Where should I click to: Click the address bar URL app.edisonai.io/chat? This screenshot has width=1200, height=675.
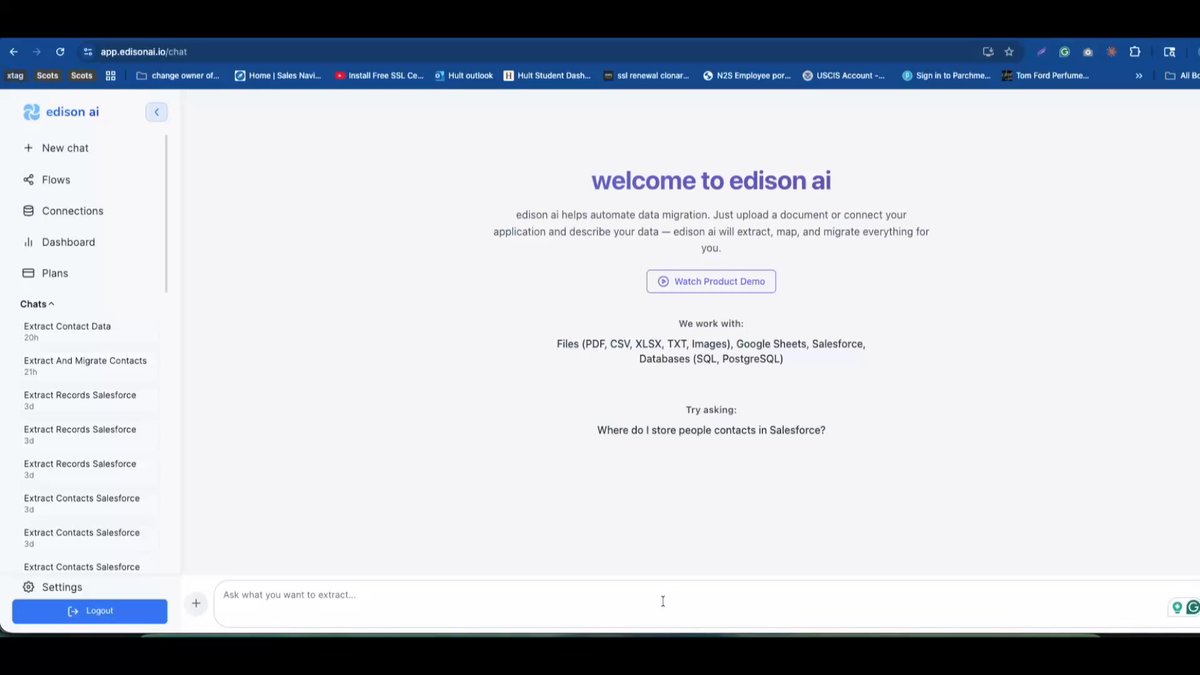click(x=143, y=51)
